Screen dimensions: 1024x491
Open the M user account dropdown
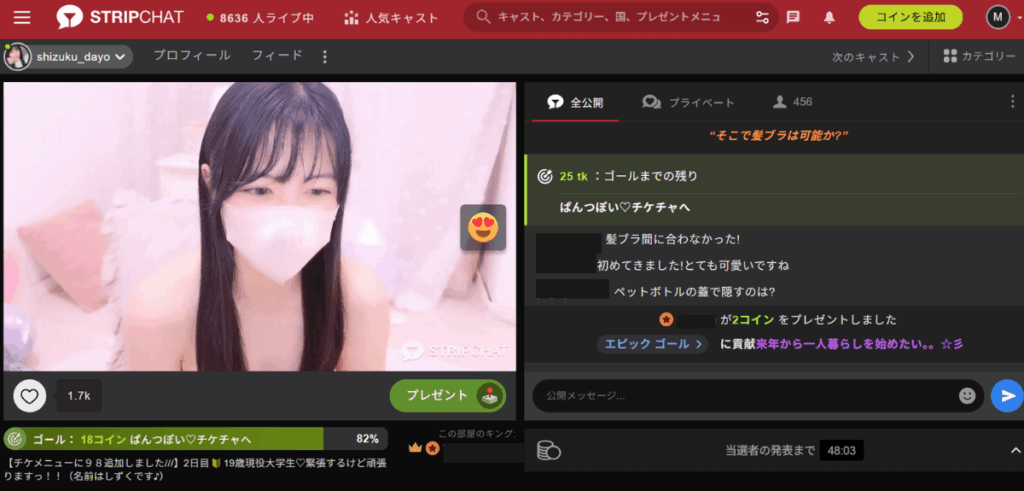[x=998, y=17]
